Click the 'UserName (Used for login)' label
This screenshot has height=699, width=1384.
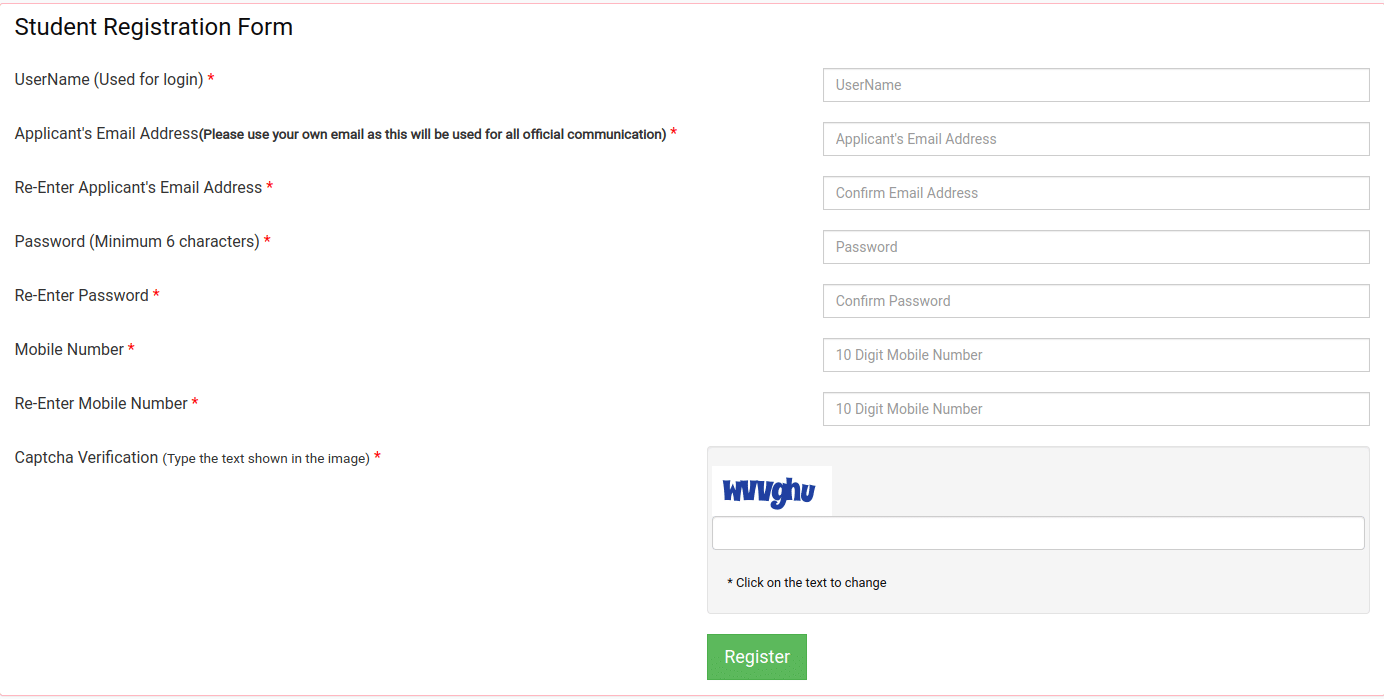point(109,80)
